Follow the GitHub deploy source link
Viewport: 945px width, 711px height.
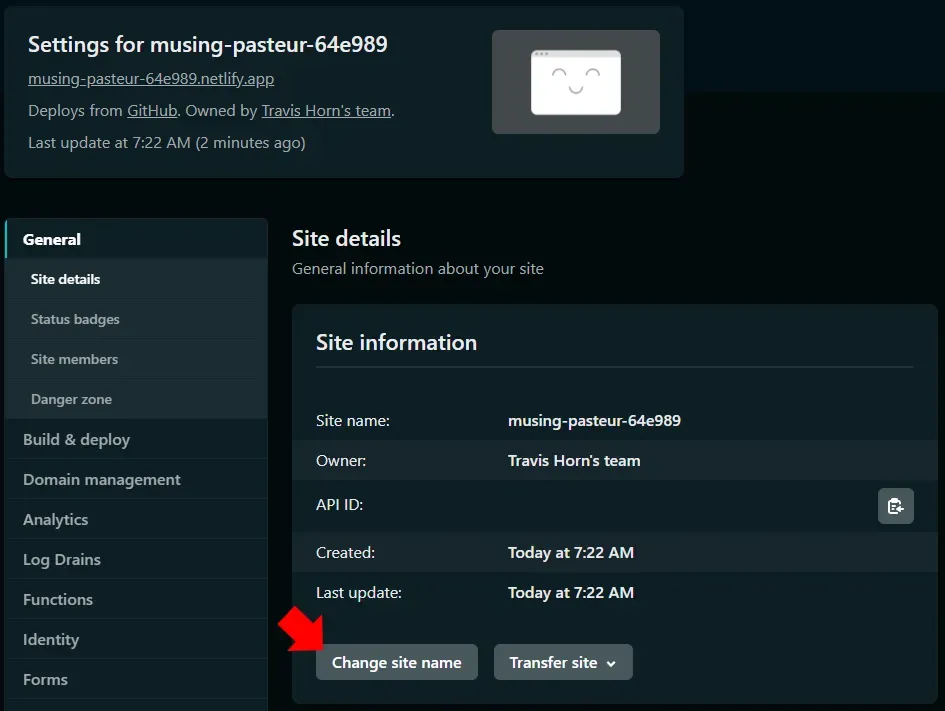(x=152, y=110)
